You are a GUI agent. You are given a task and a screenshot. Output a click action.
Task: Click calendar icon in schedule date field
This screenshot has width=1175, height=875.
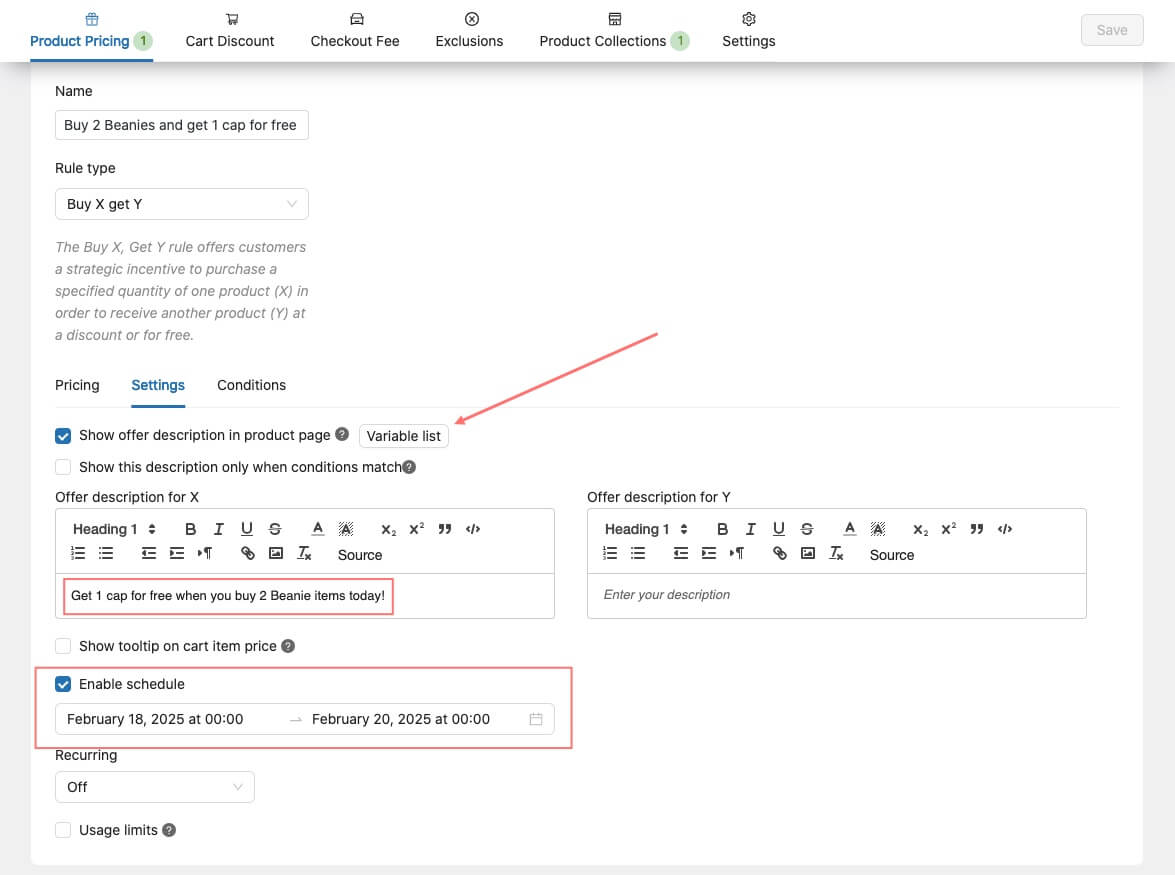tap(536, 719)
